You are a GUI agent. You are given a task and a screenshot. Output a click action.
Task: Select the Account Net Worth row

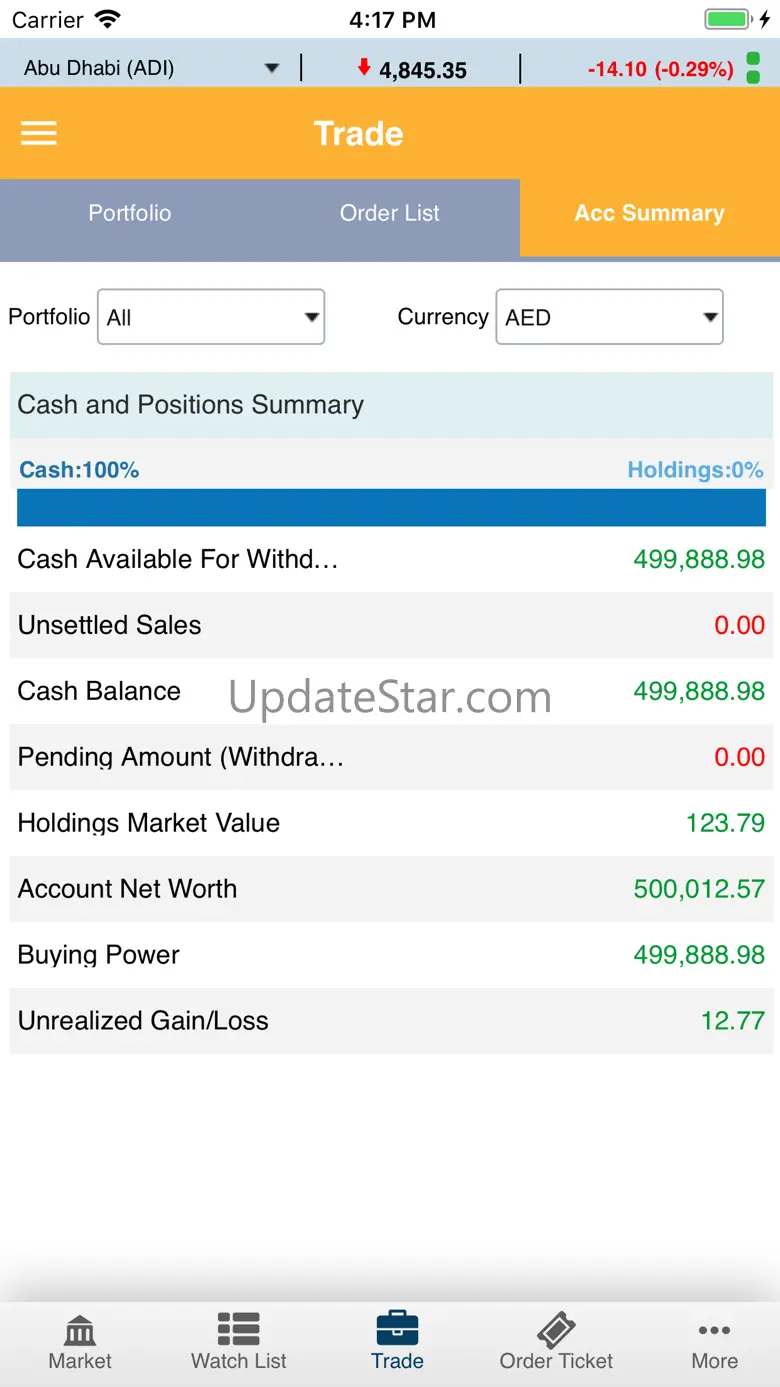coord(391,889)
